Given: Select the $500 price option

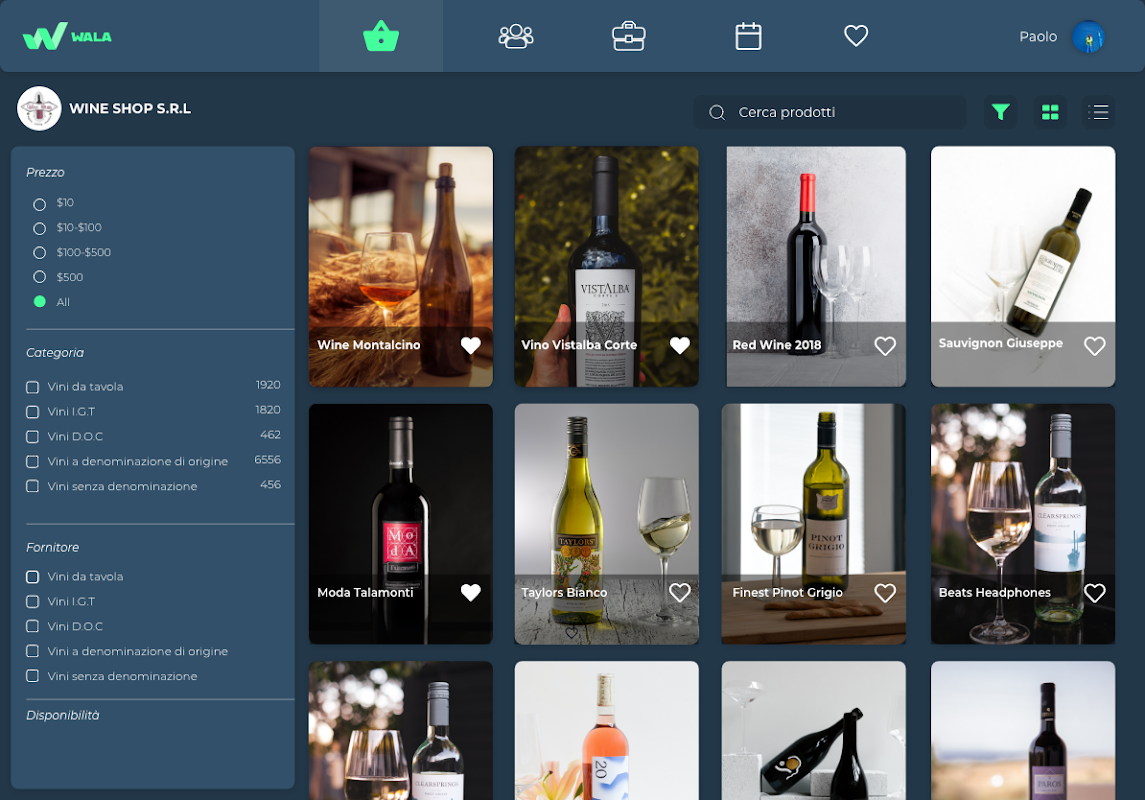Looking at the screenshot, I should [39, 277].
